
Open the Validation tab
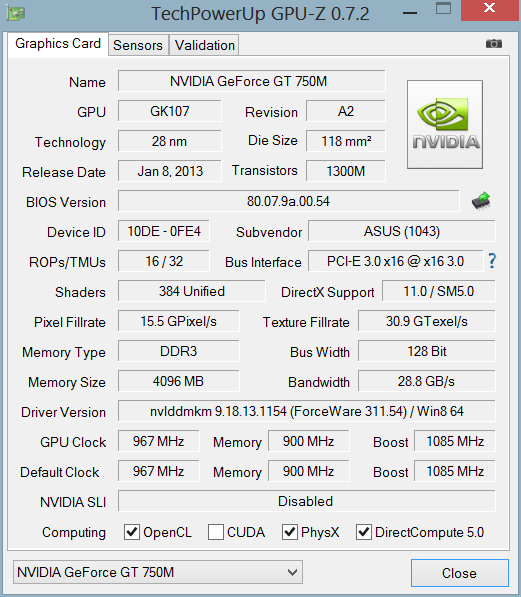point(205,45)
